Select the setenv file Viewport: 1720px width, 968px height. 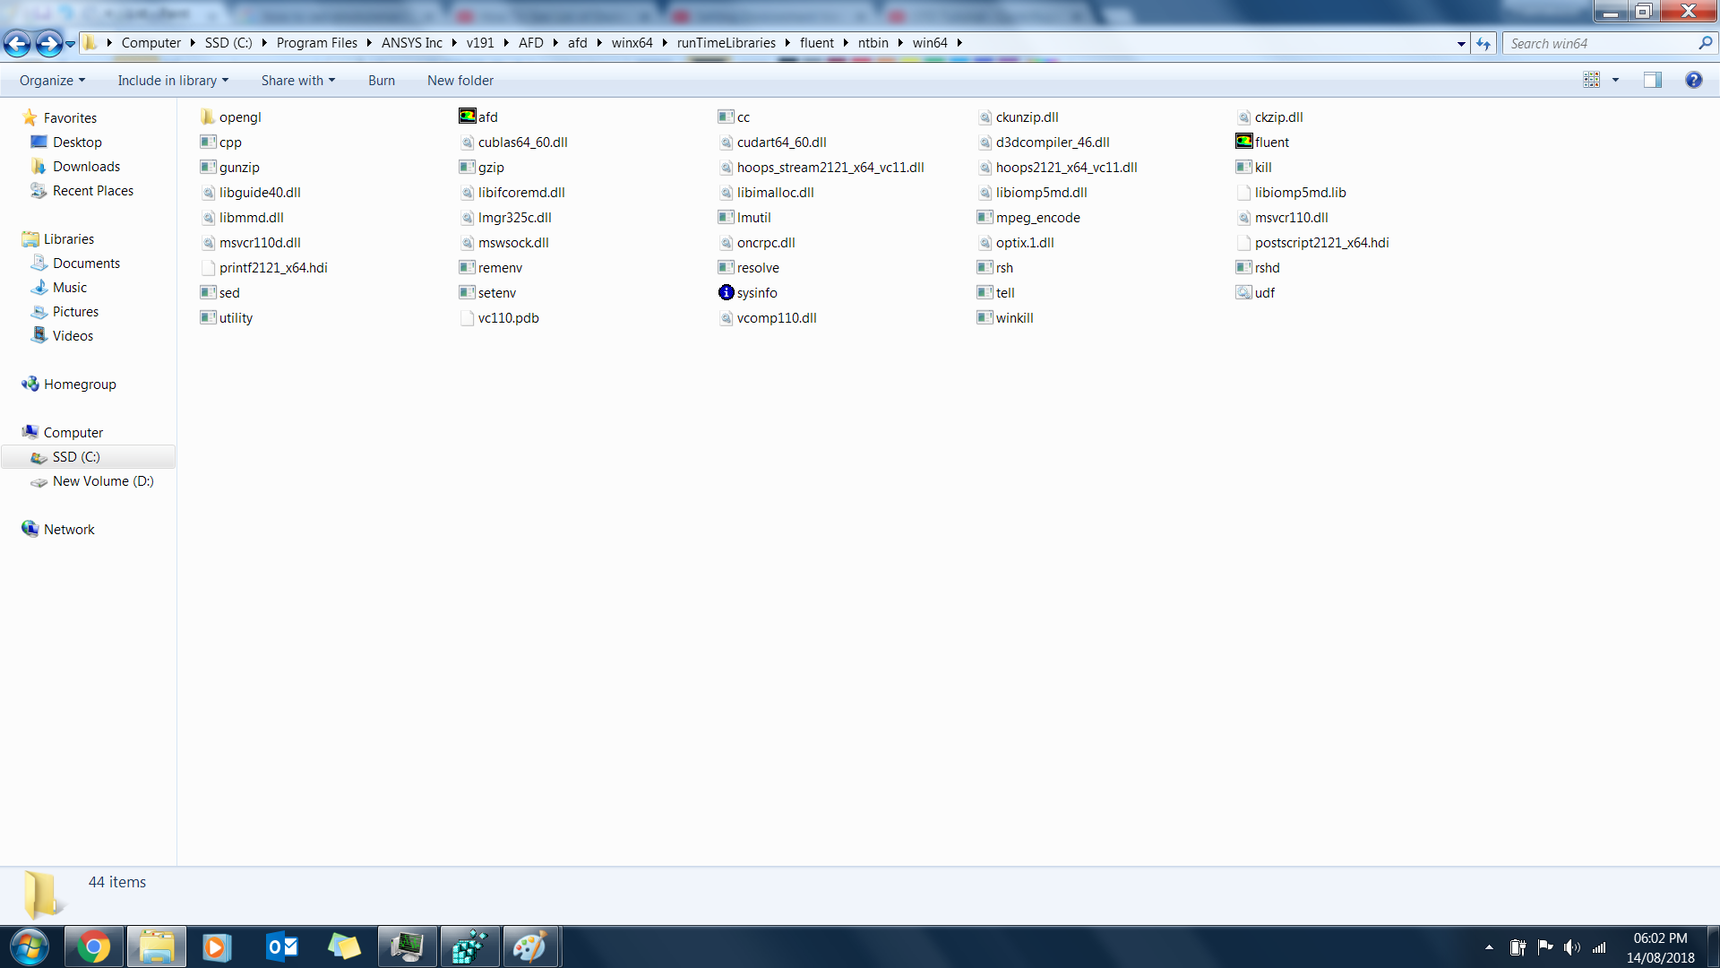(x=487, y=292)
